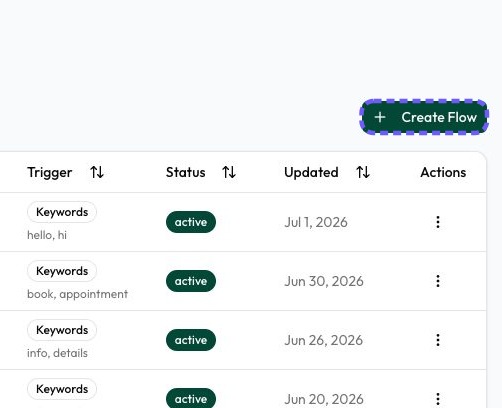Click active status badge in Jun 30 row
Image resolution: width=502 pixels, height=408 pixels.
[191, 281]
